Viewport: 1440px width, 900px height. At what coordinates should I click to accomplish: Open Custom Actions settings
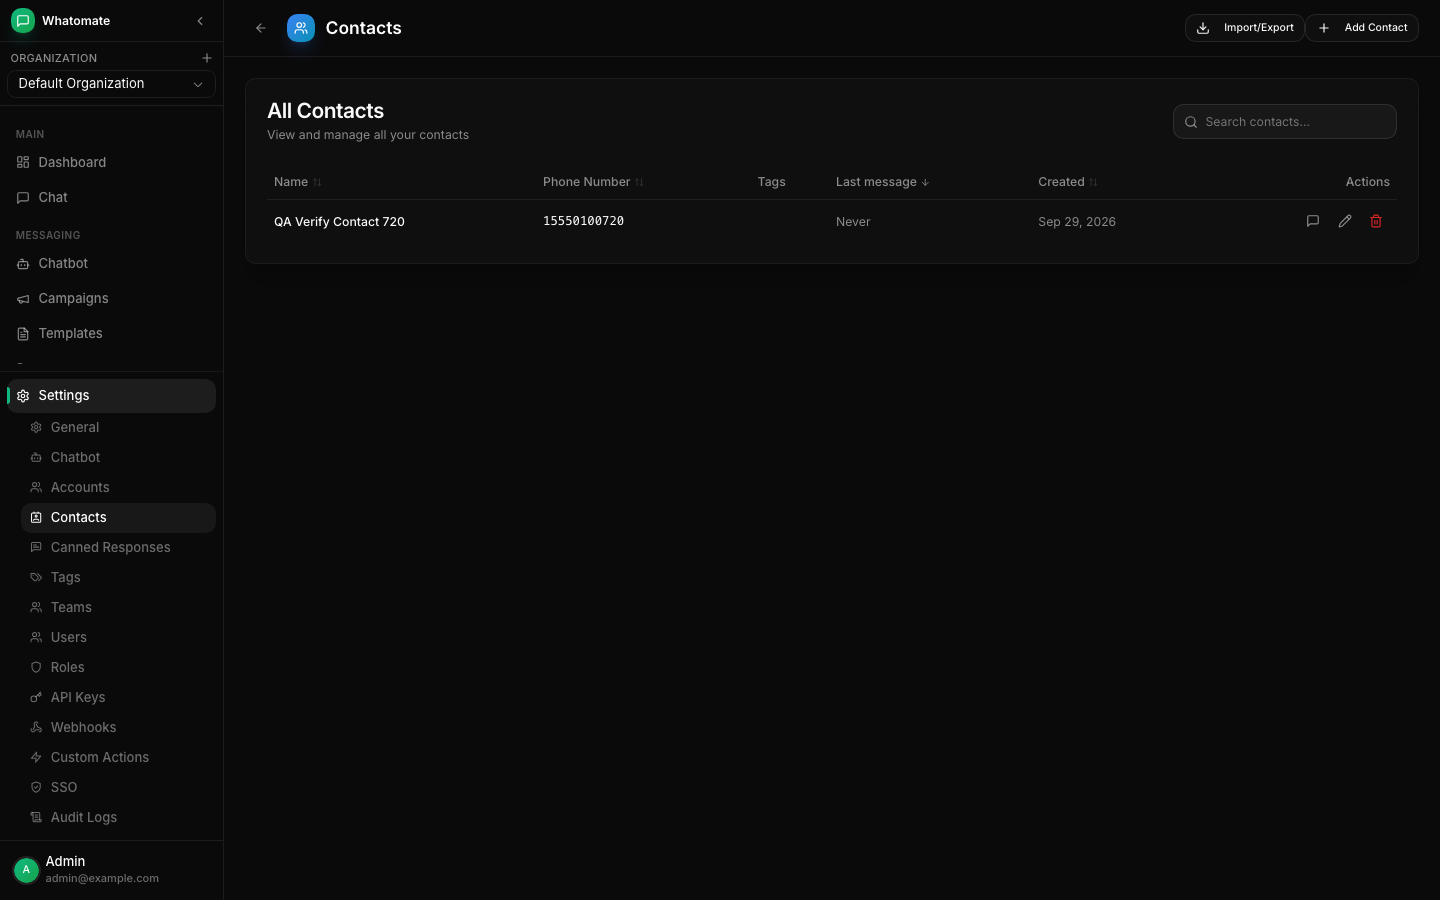tap(118, 757)
